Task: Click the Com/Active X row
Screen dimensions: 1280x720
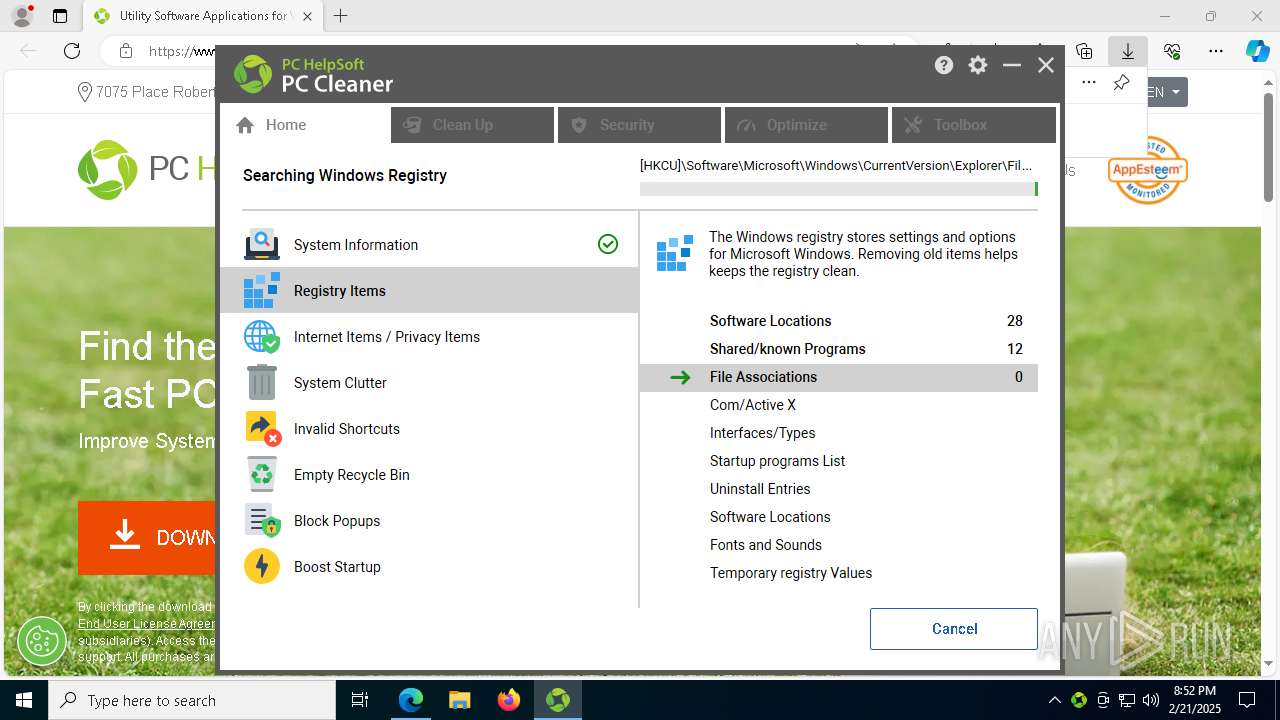Action: 839,405
